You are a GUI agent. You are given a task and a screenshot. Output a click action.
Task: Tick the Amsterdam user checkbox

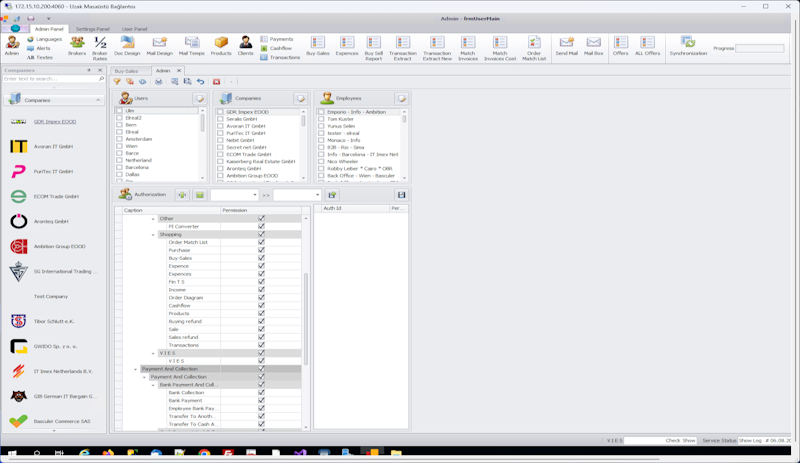[x=119, y=139]
